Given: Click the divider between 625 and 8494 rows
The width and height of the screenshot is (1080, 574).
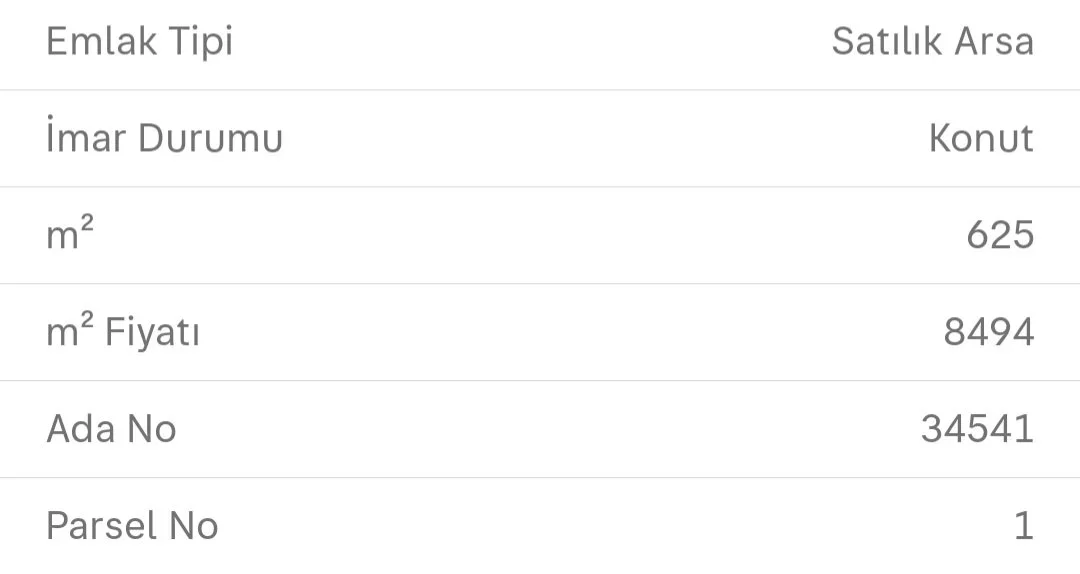Looking at the screenshot, I should tap(540, 283).
